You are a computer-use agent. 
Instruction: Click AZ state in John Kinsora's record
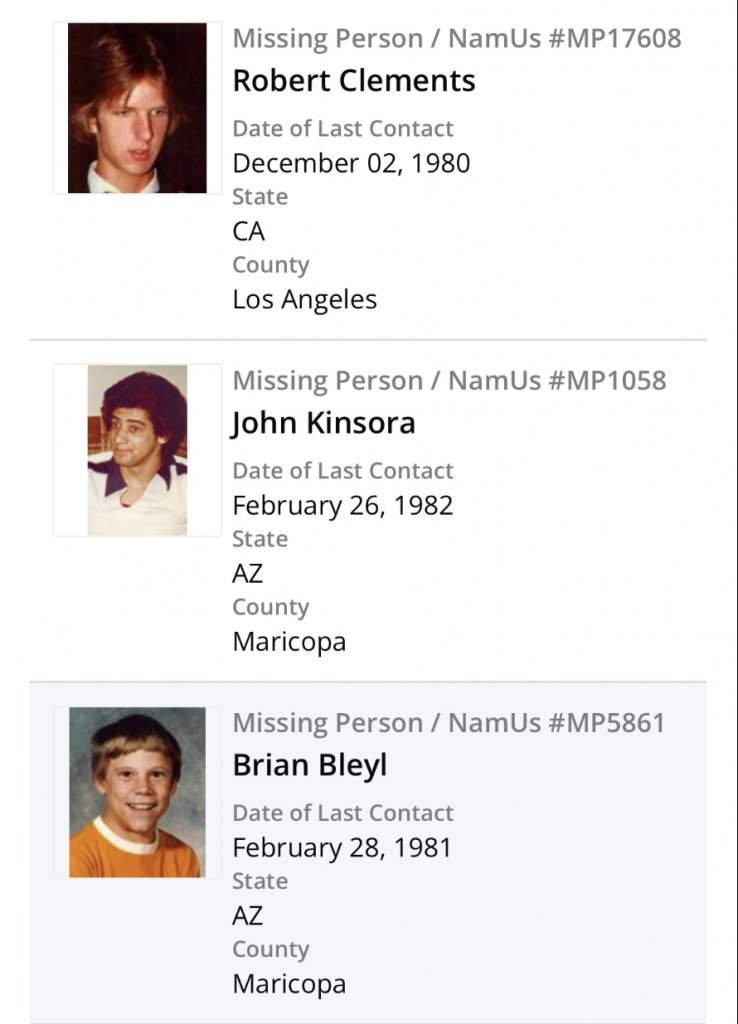coord(248,574)
